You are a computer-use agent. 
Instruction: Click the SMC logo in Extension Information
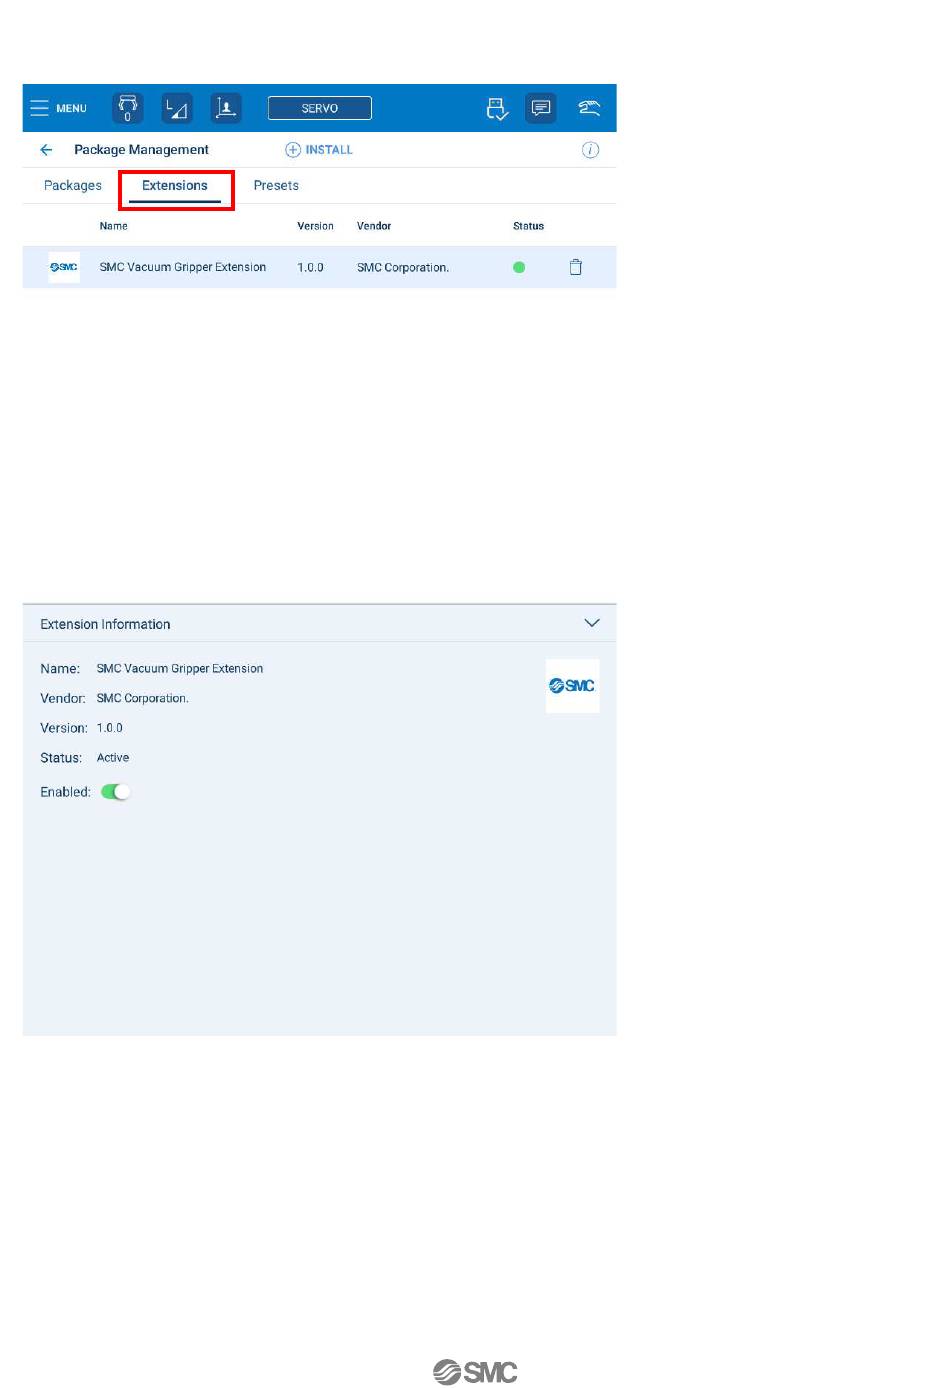572,686
